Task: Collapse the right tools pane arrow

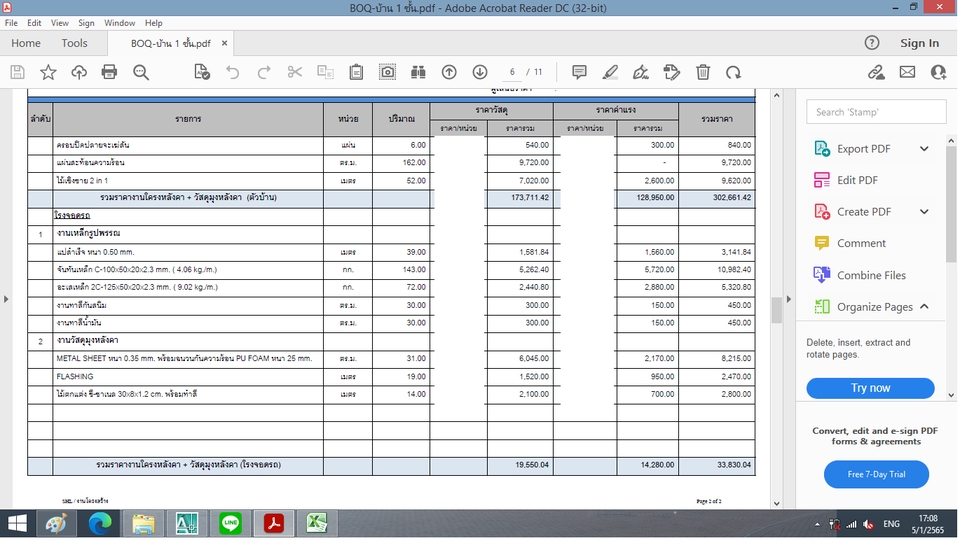Action: (x=789, y=299)
